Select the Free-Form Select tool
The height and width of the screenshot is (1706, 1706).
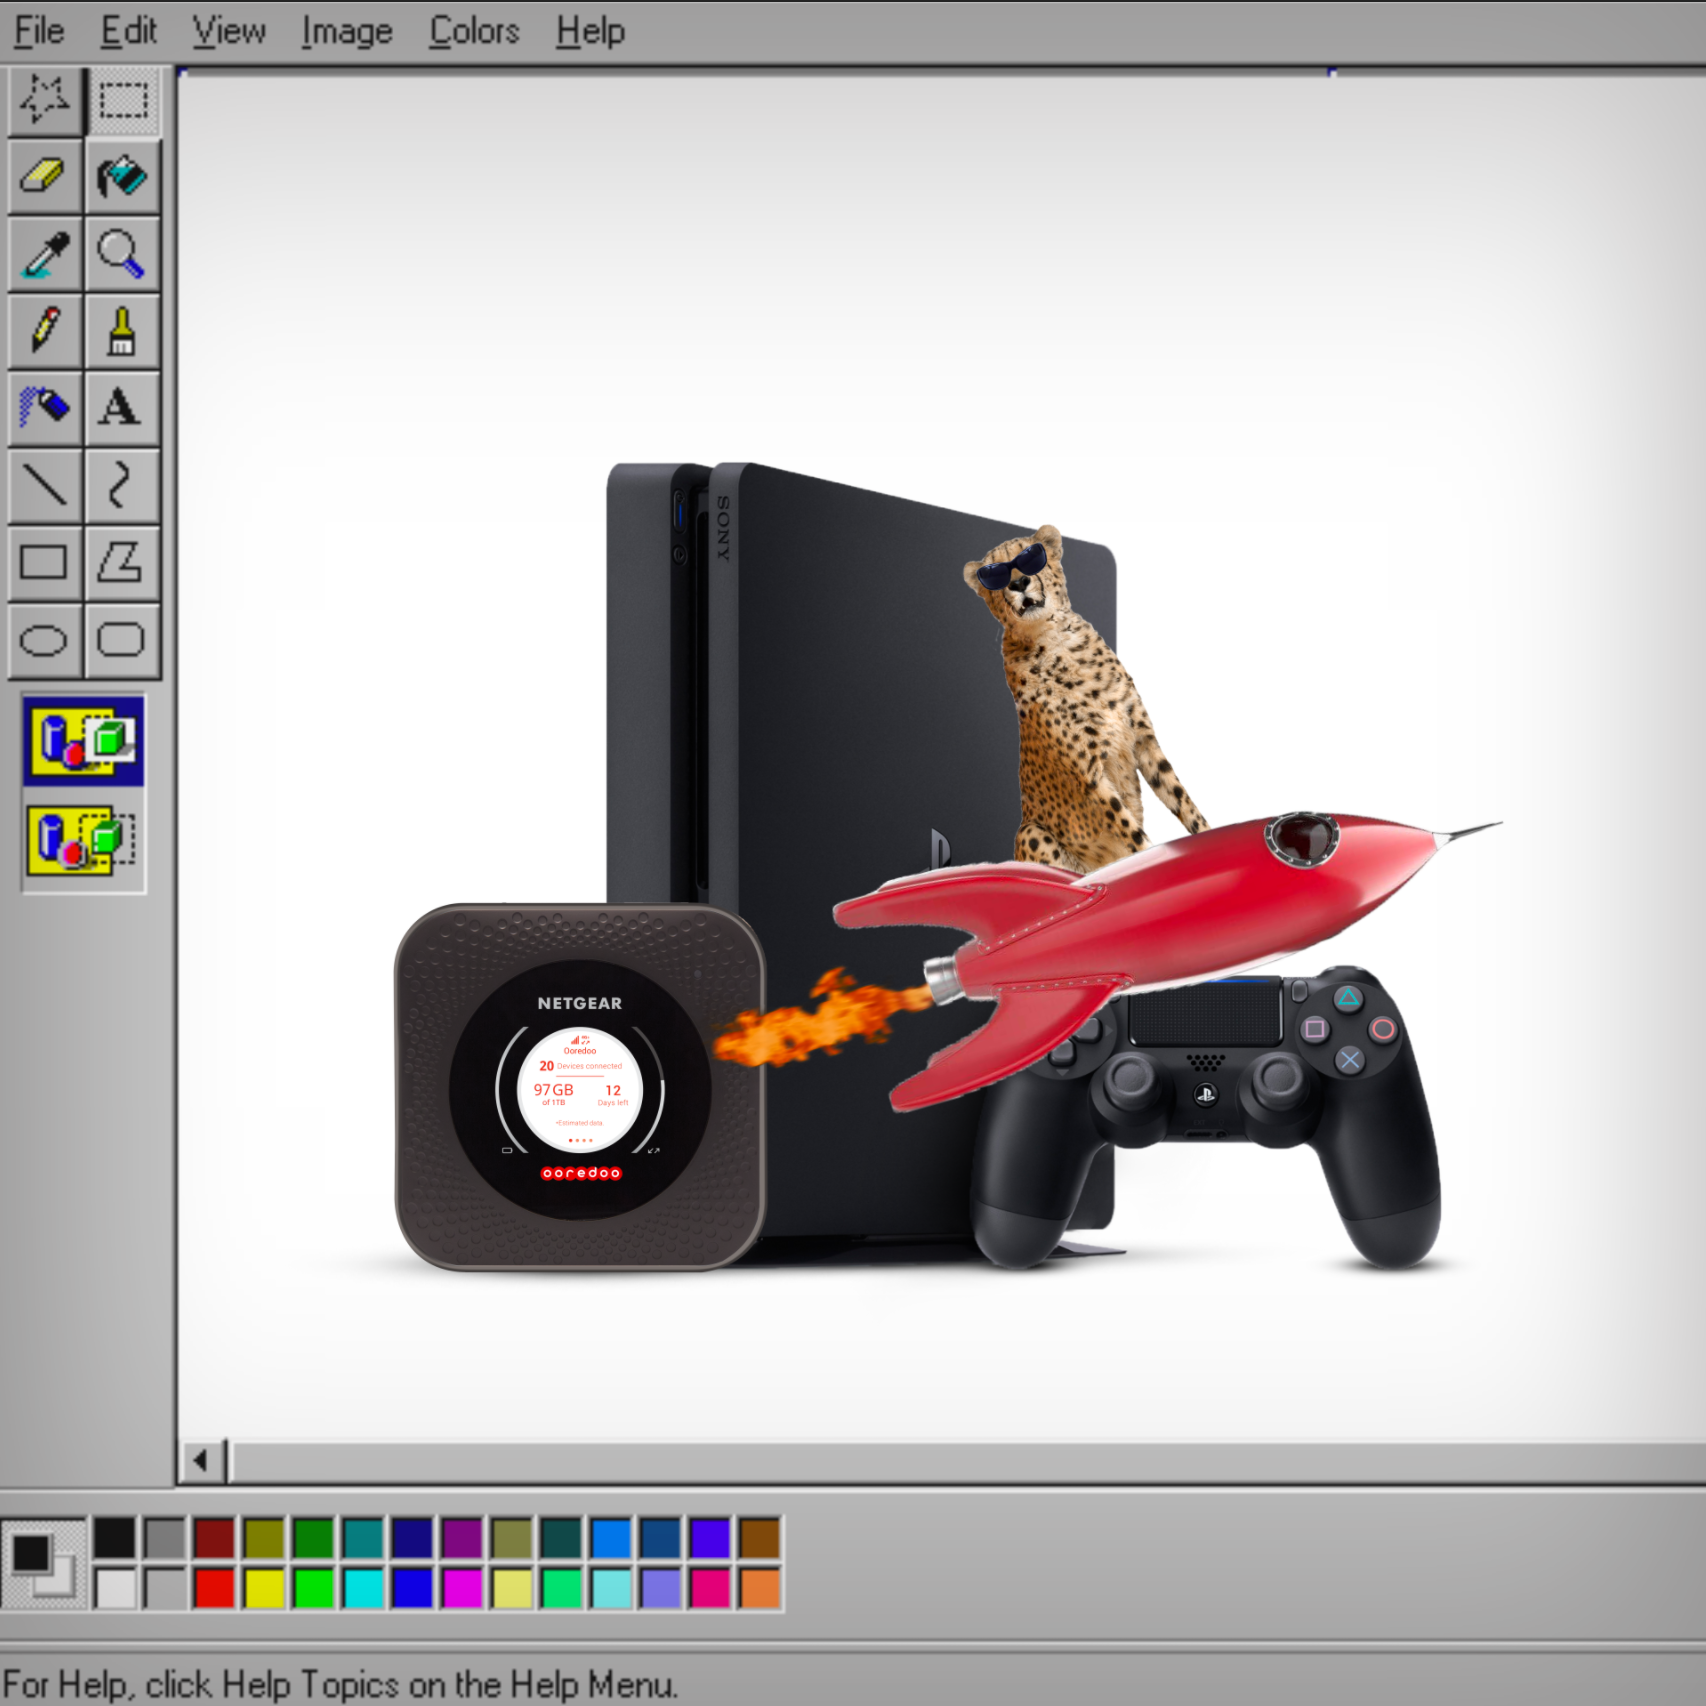45,101
